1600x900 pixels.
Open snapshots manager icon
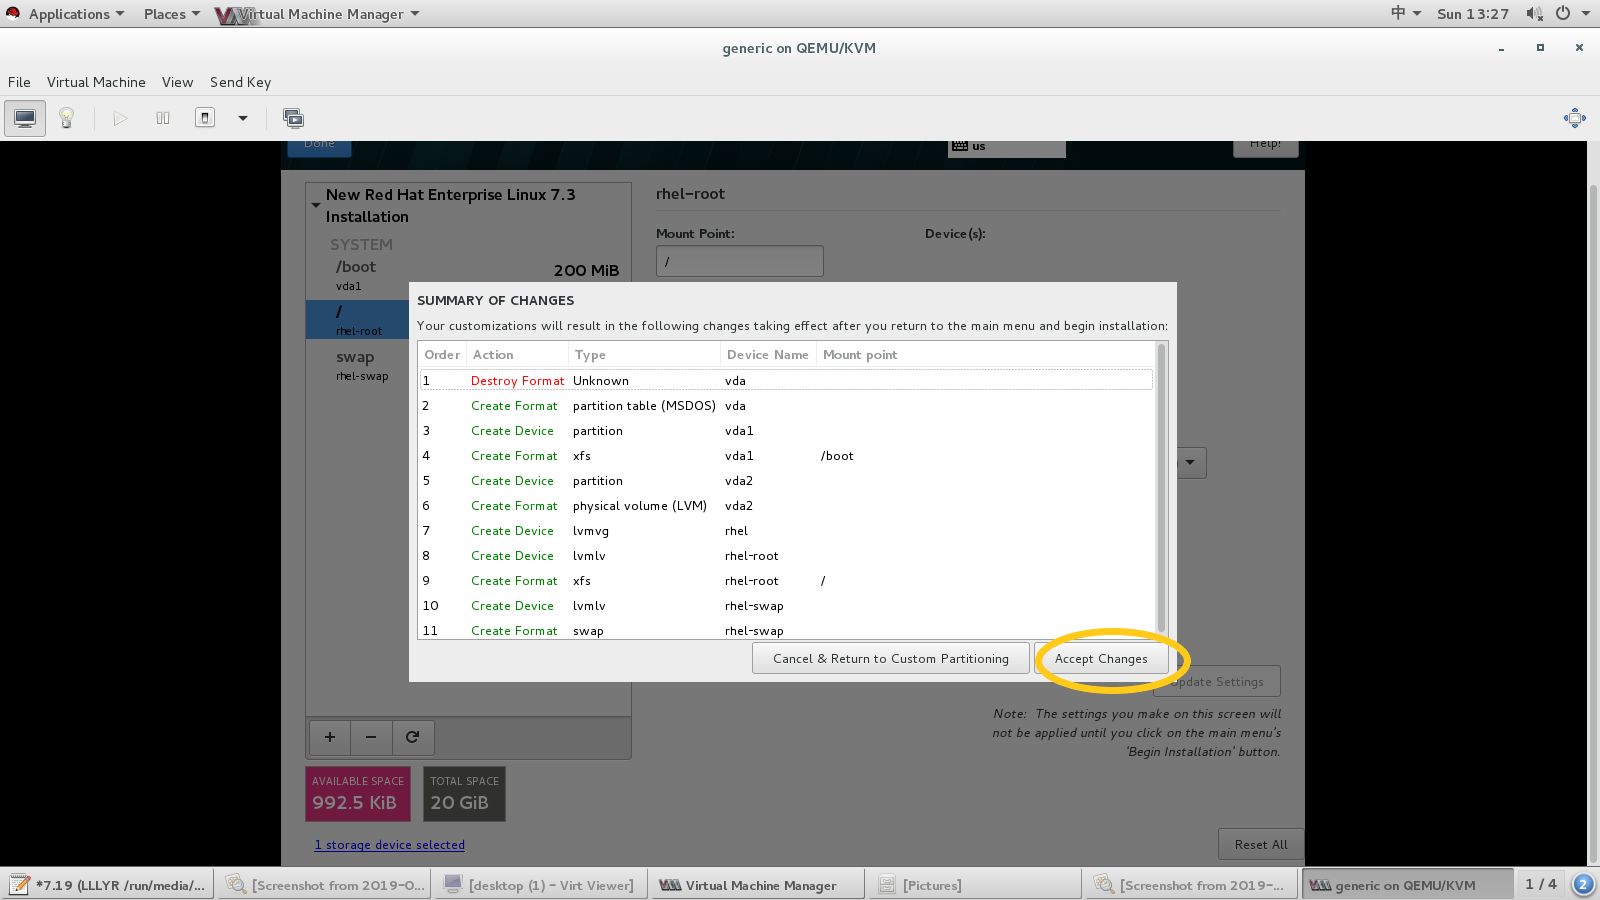[293, 118]
